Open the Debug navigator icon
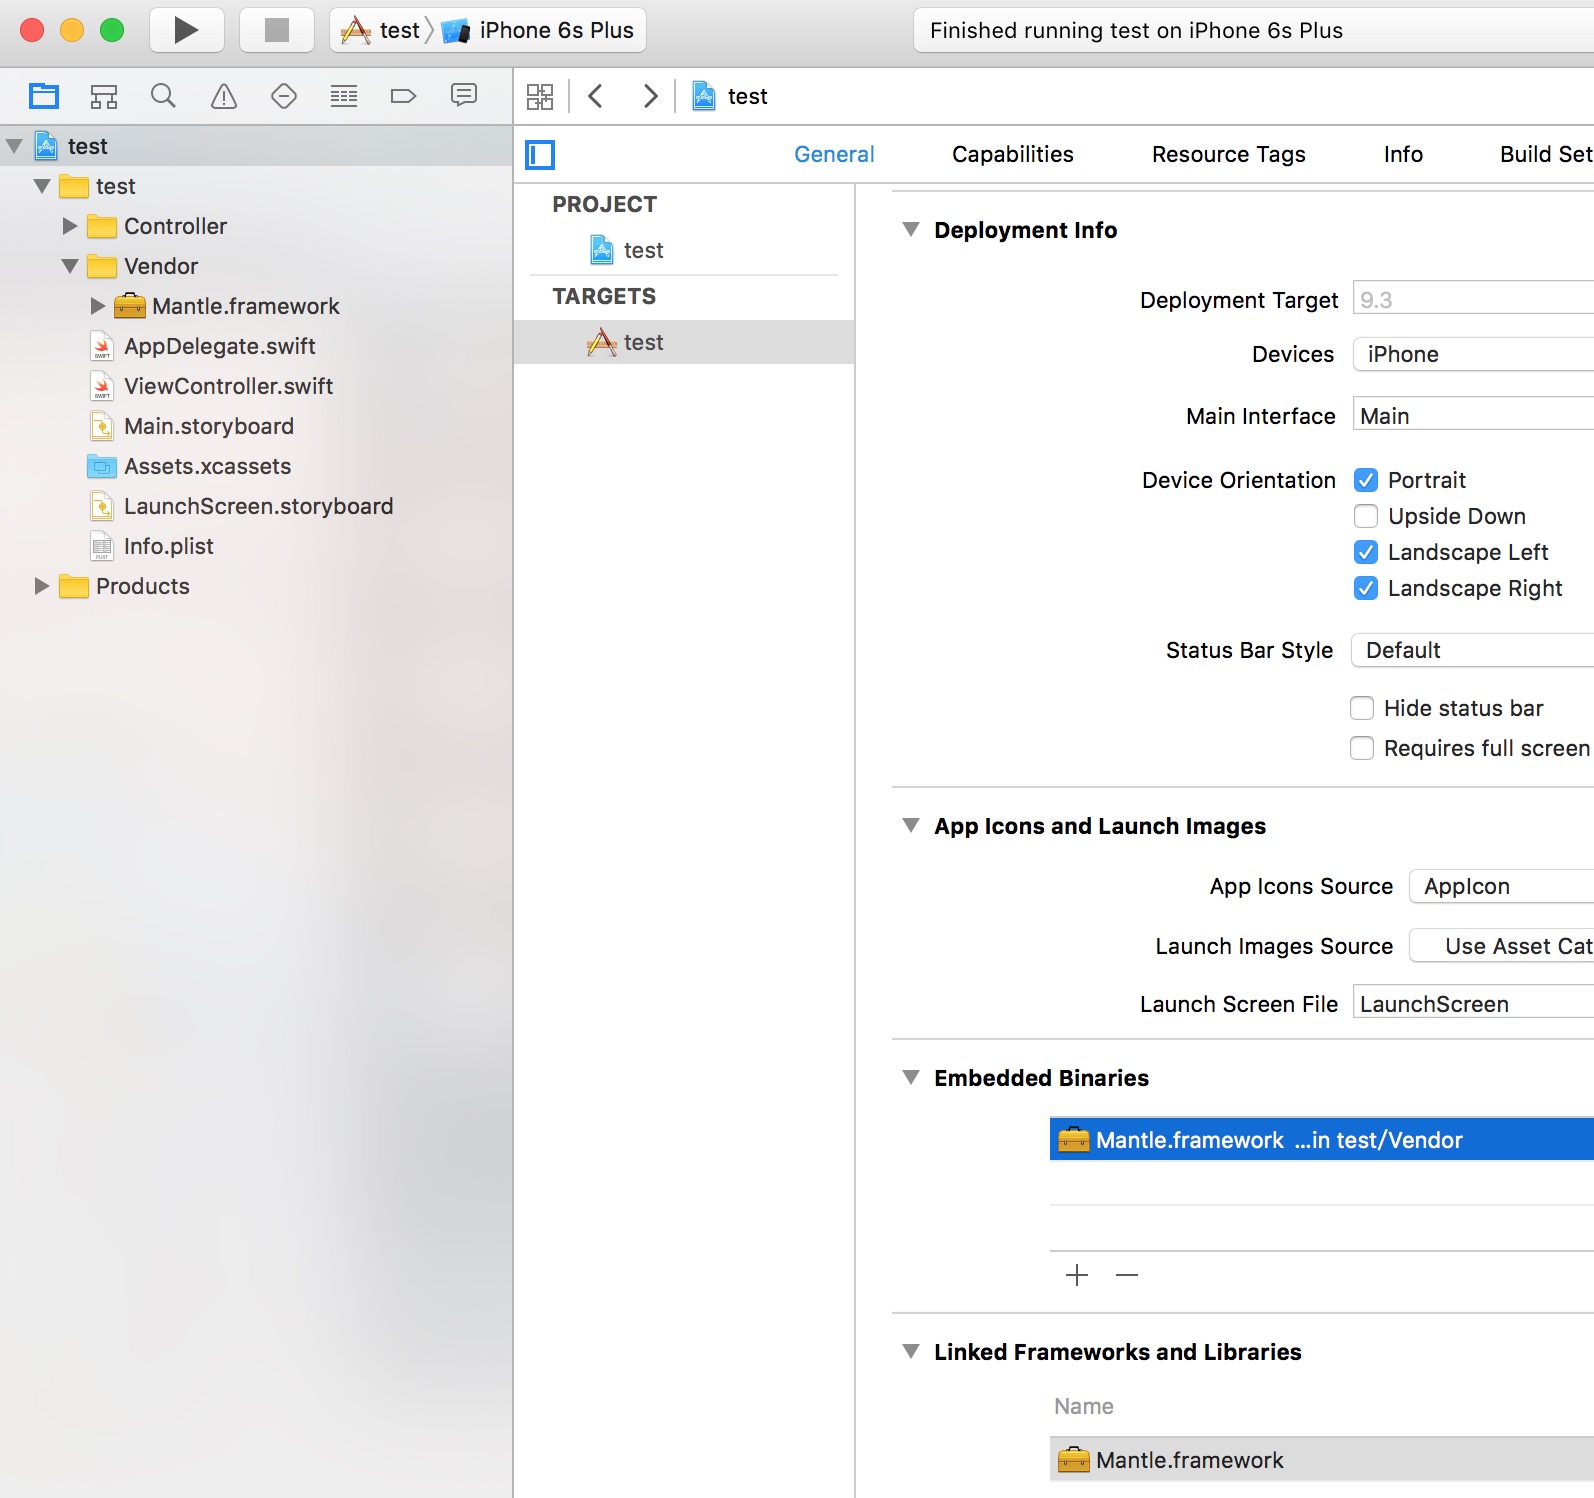 pos(344,96)
